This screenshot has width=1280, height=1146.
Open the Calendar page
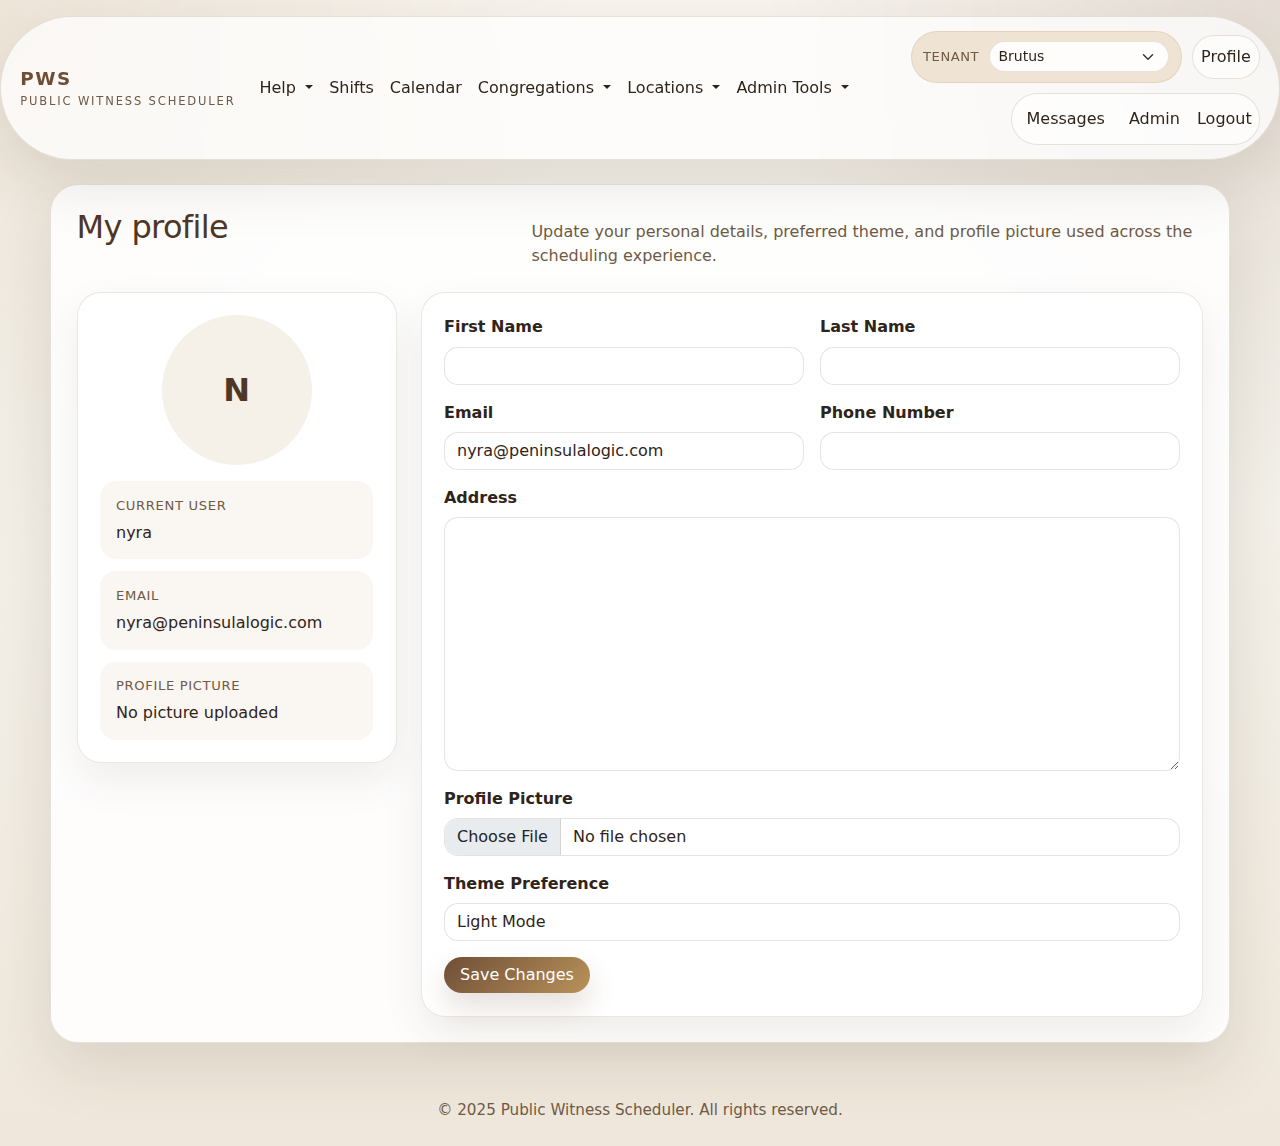coord(425,88)
